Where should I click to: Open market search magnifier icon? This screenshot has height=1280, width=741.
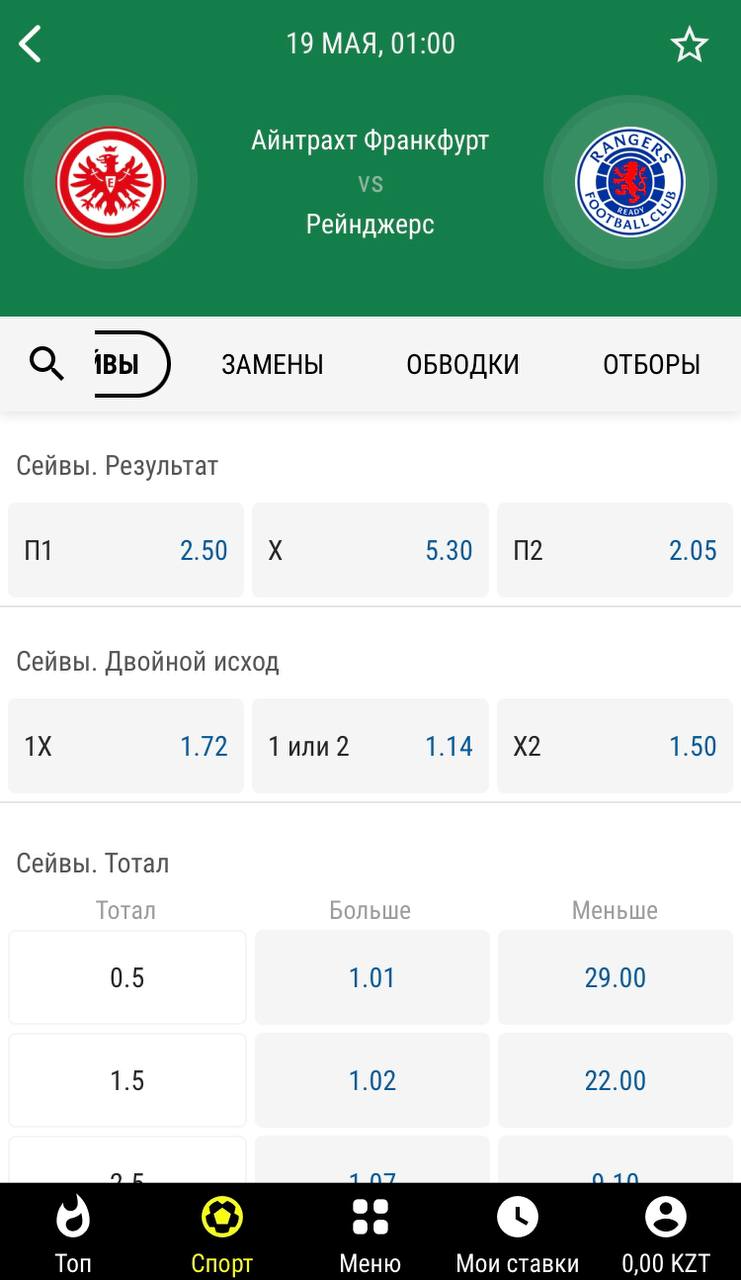(47, 364)
